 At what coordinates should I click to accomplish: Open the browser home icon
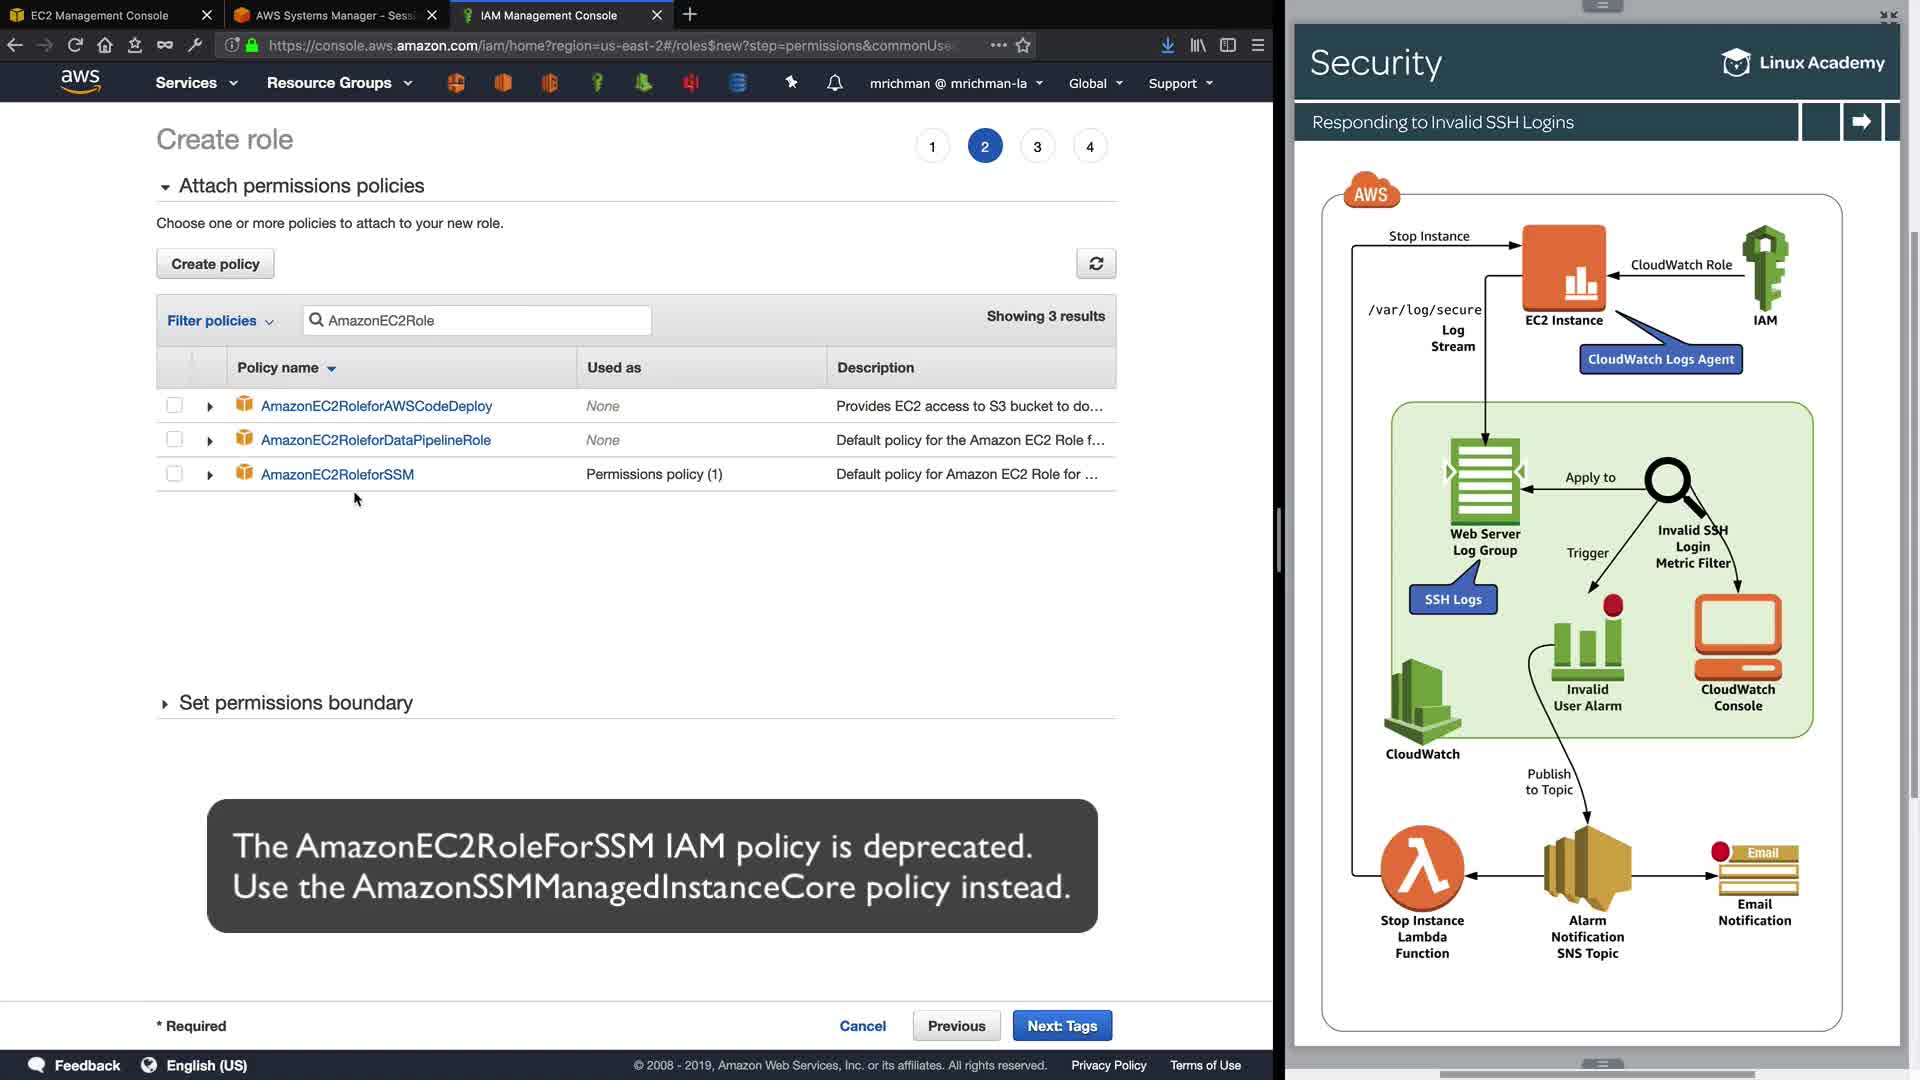105,45
